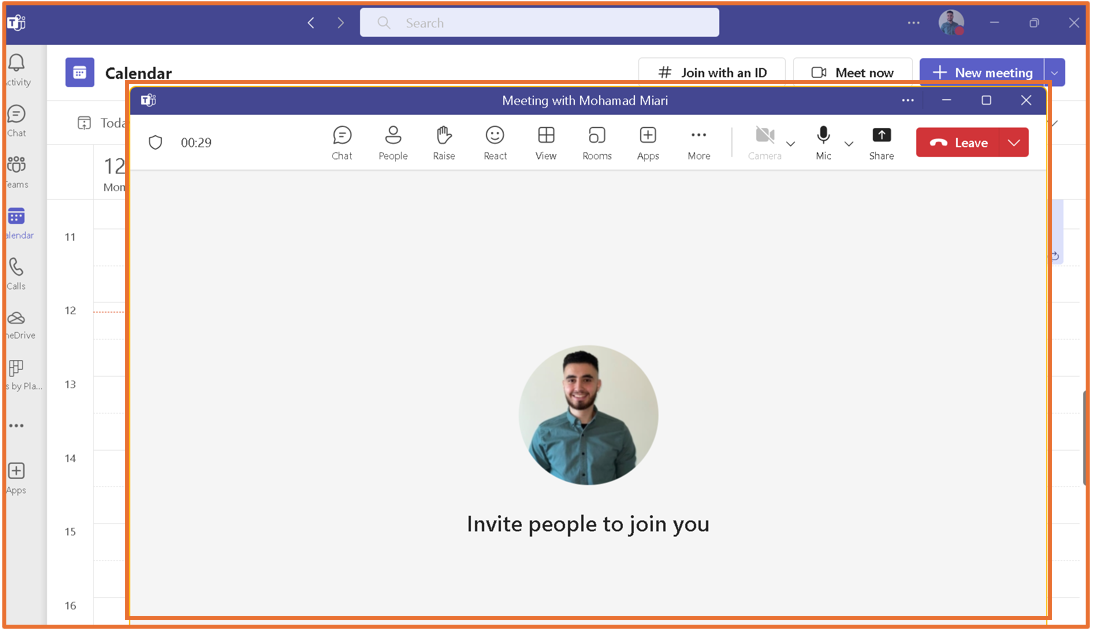This screenshot has width=1095, height=630.
Task: Turn on your camera
Action: (765, 142)
